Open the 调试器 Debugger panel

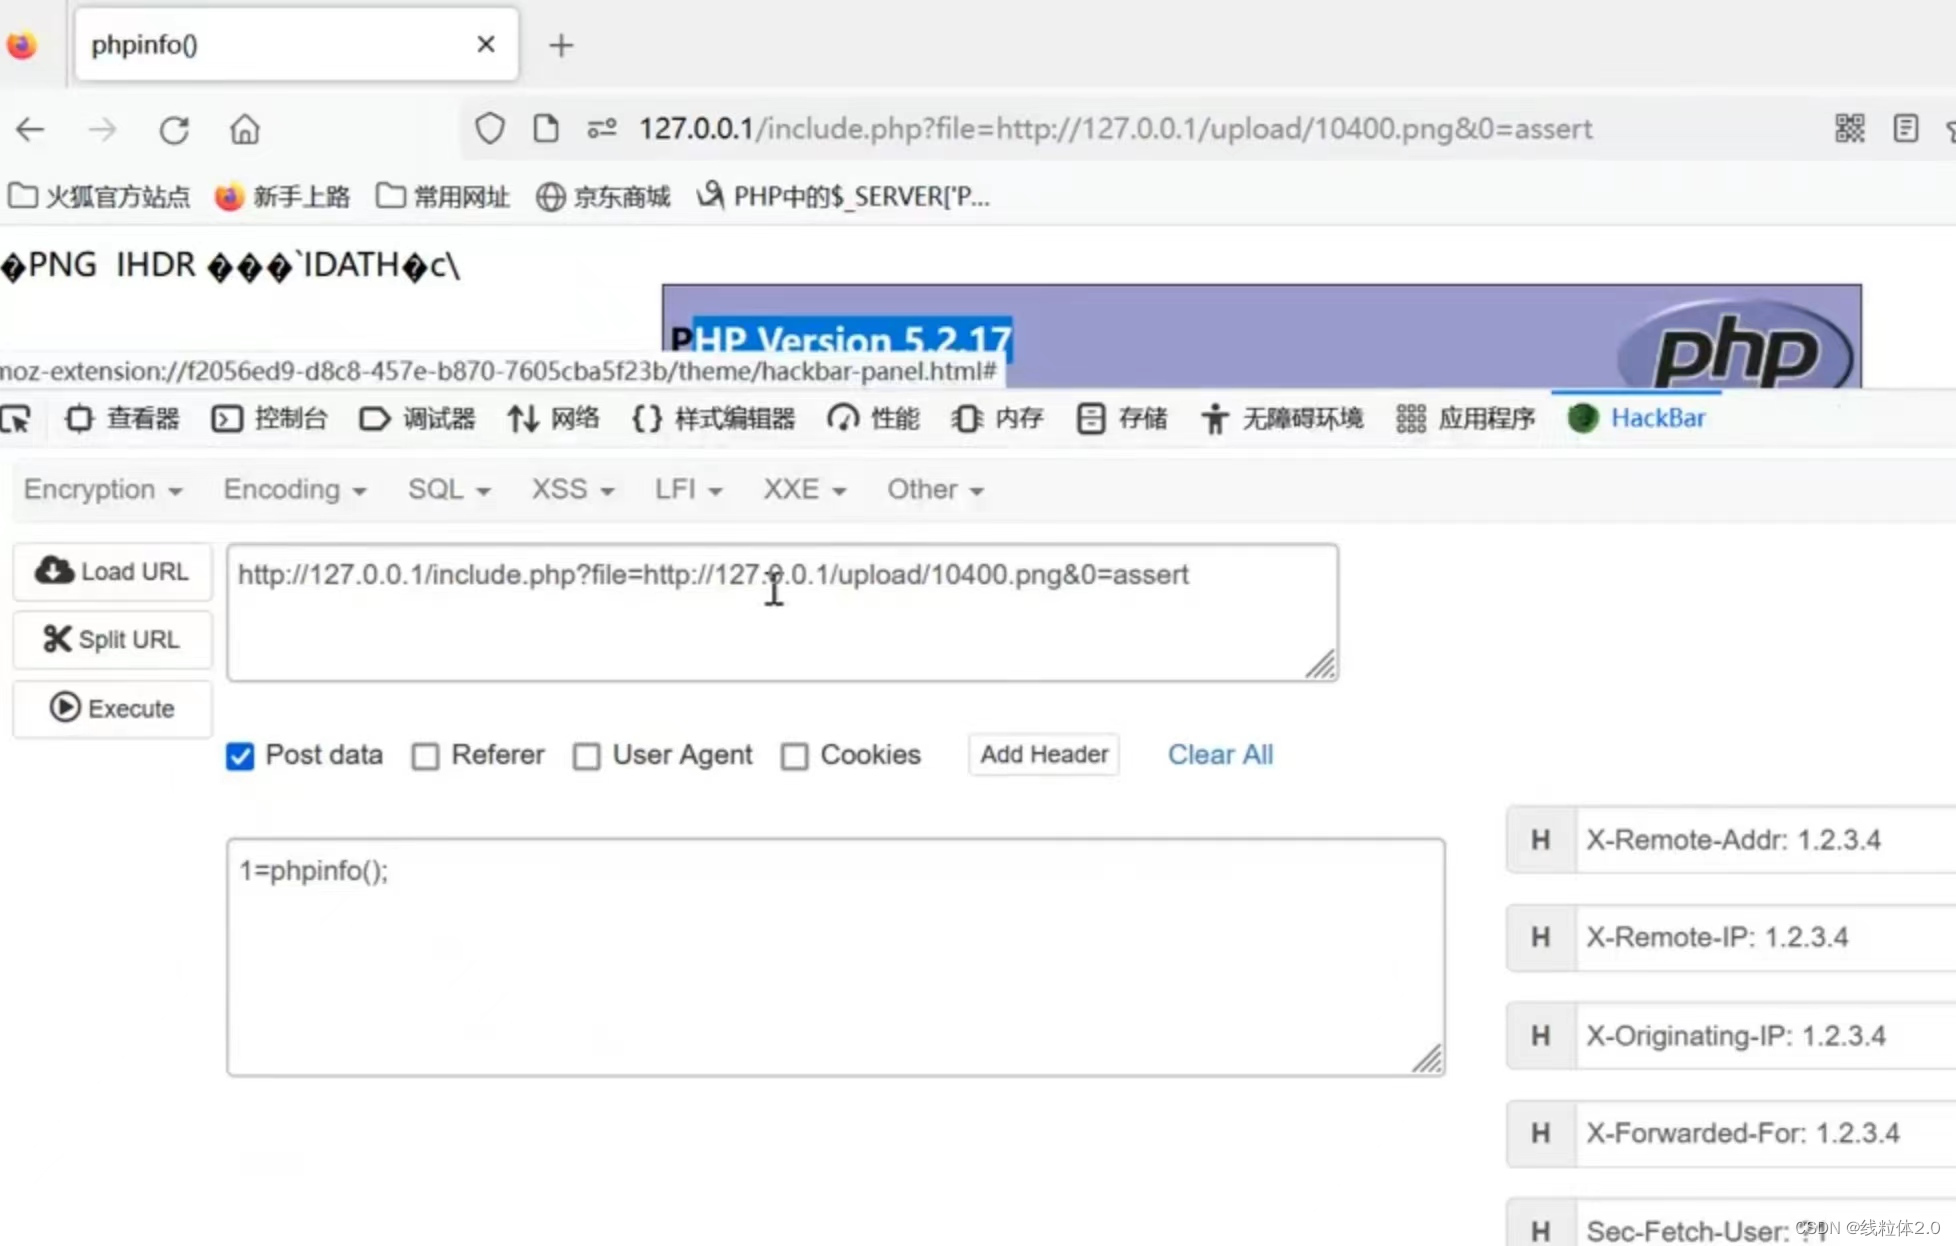[417, 418]
